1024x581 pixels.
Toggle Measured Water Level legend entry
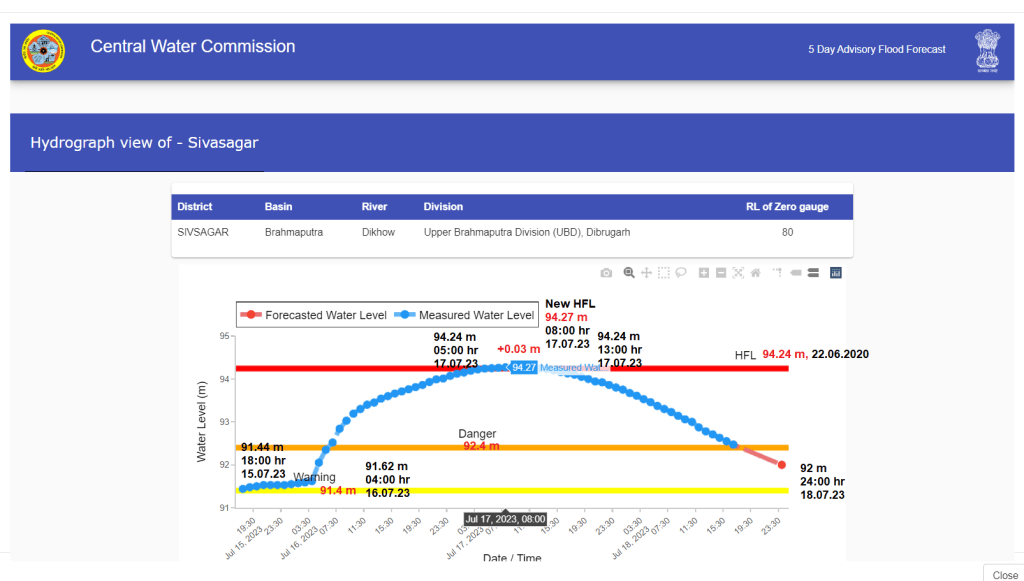click(464, 315)
